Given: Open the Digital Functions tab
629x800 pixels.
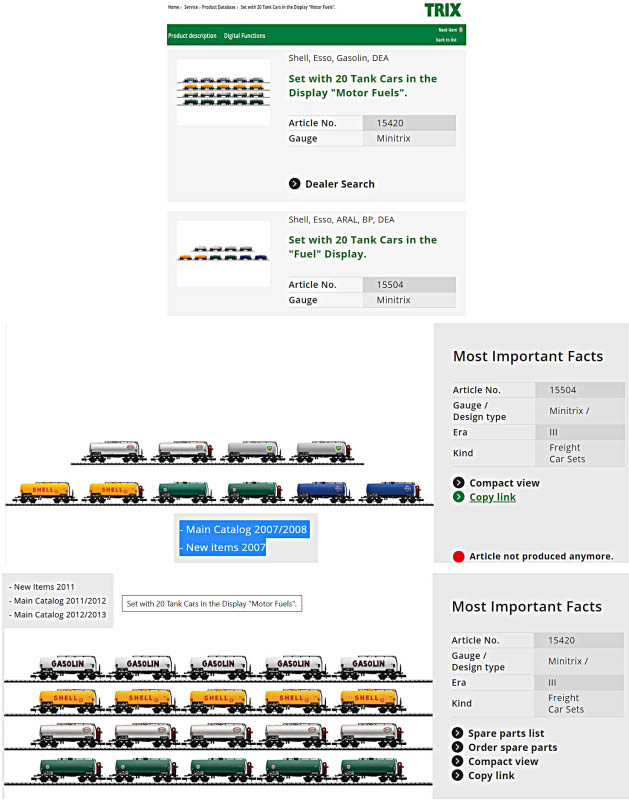Looking at the screenshot, I should [x=244, y=36].
